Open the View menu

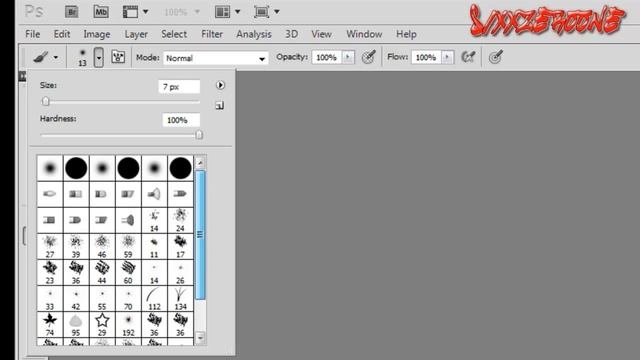321,34
